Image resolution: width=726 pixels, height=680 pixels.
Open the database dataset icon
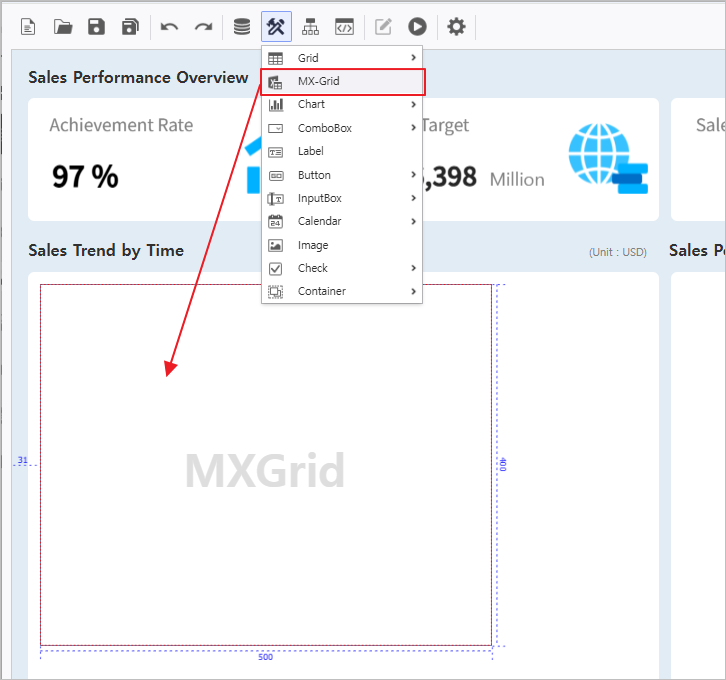(242, 27)
